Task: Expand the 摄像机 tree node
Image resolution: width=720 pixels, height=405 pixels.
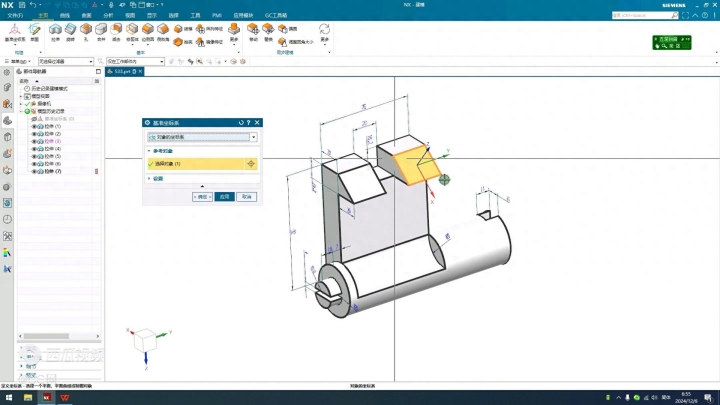Action: click(x=21, y=104)
